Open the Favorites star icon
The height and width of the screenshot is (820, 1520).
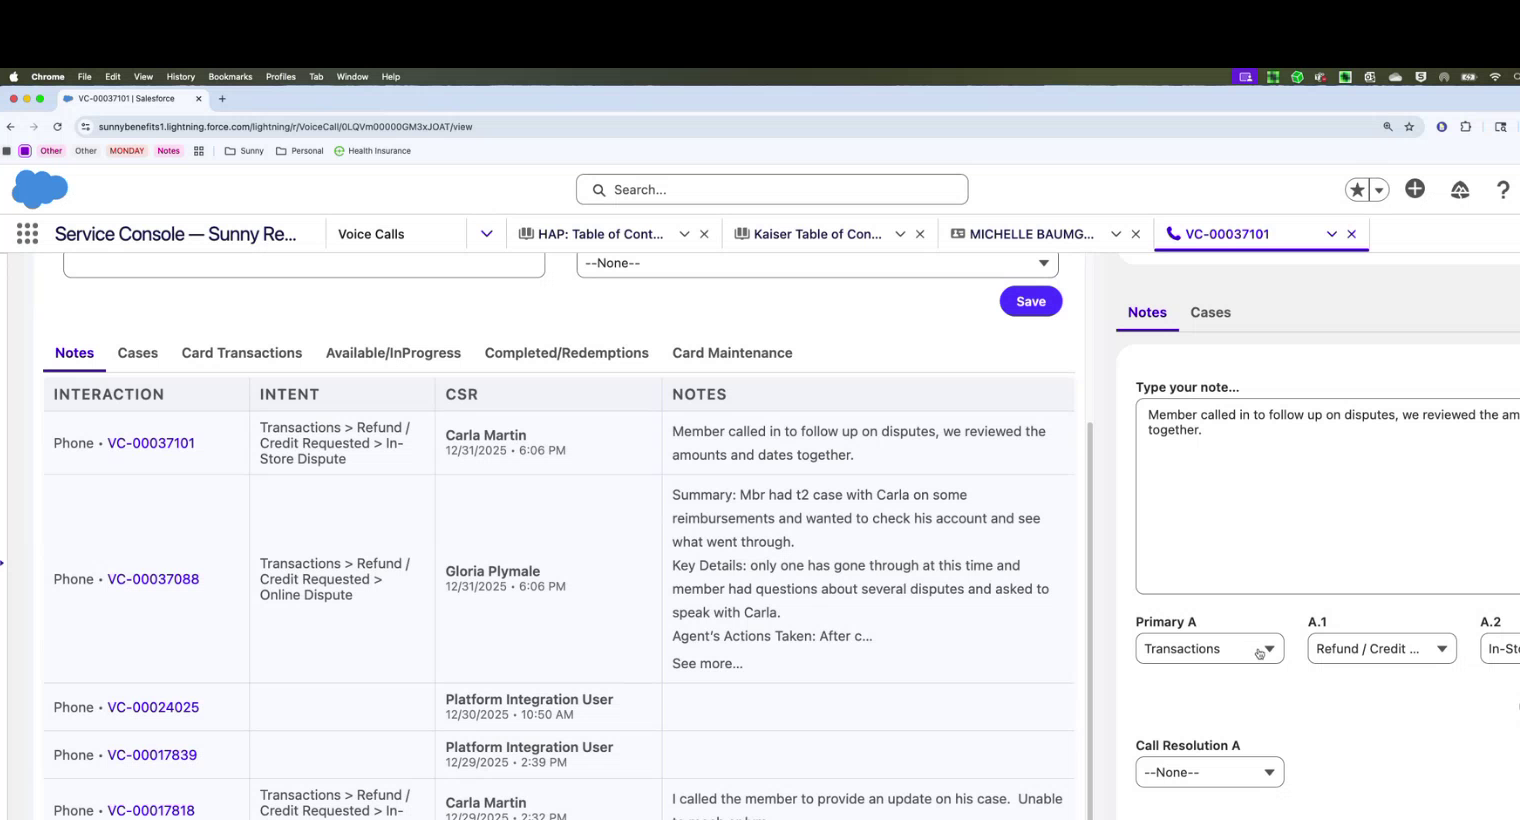[x=1357, y=190]
